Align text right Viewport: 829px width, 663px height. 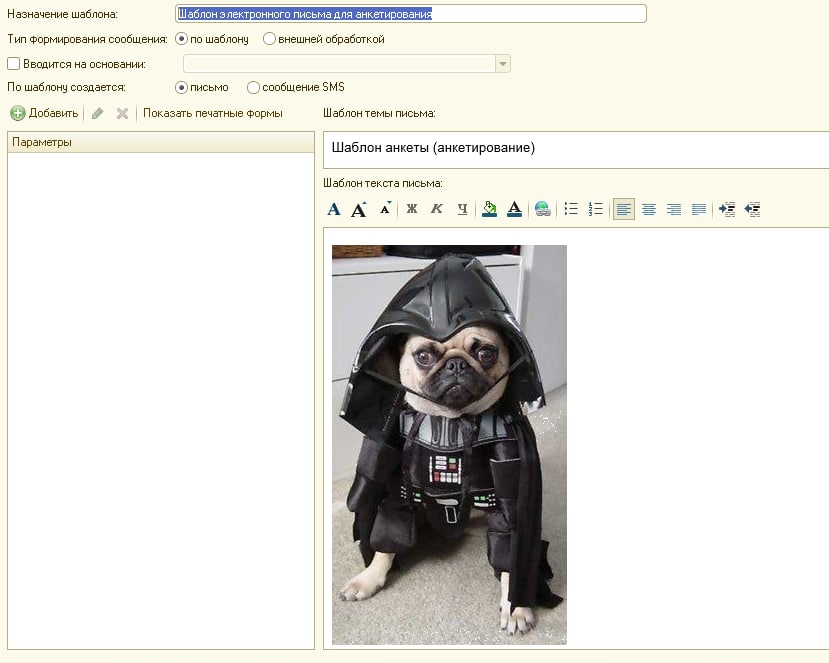coord(674,209)
